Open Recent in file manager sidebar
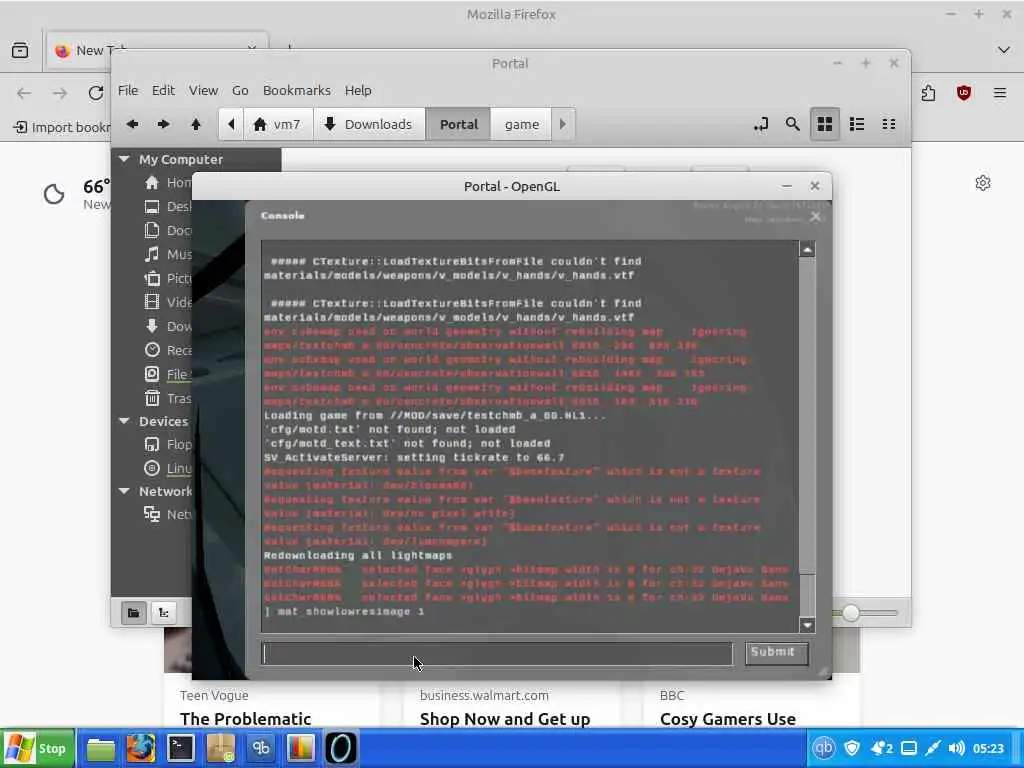 point(167,350)
